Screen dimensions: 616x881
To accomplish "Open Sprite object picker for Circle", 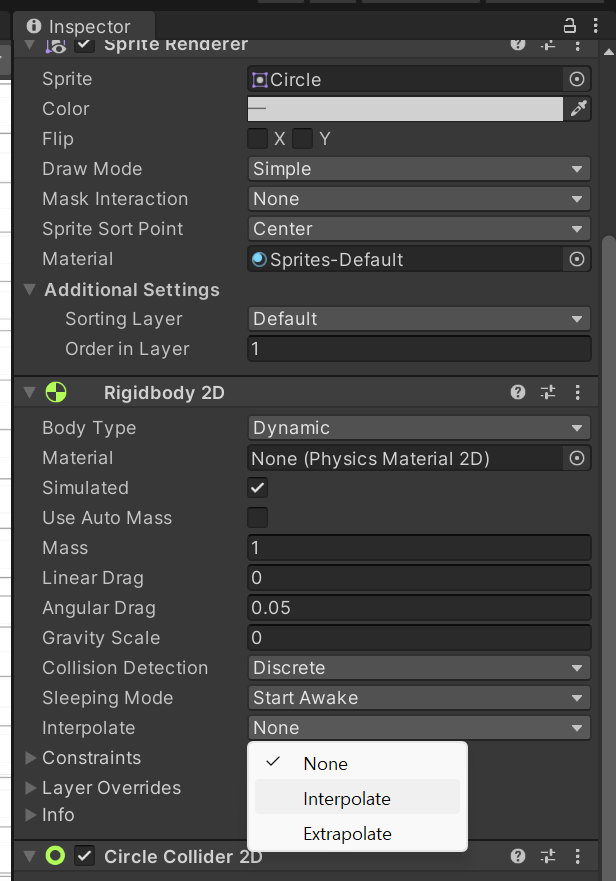I will [577, 79].
